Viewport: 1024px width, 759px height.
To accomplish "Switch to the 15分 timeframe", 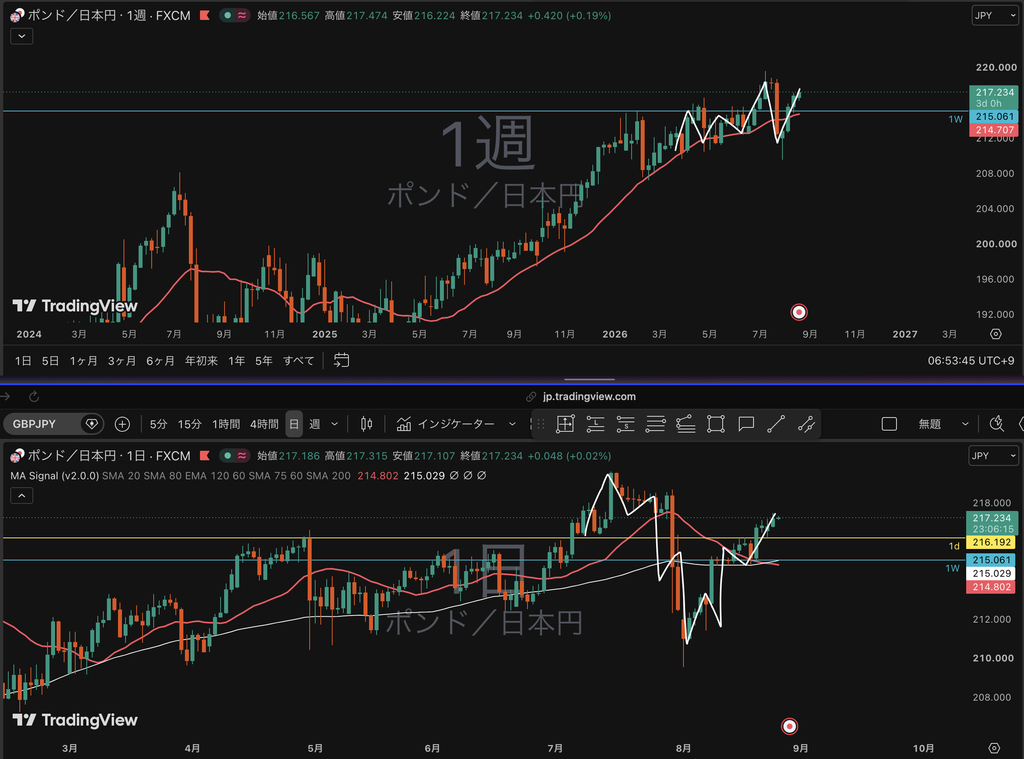I will pos(189,424).
